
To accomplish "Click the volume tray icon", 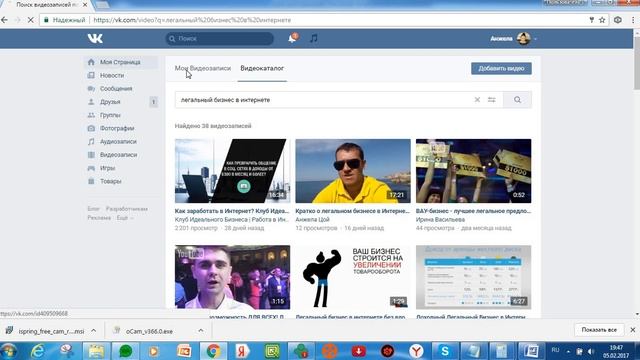I will pos(591,351).
